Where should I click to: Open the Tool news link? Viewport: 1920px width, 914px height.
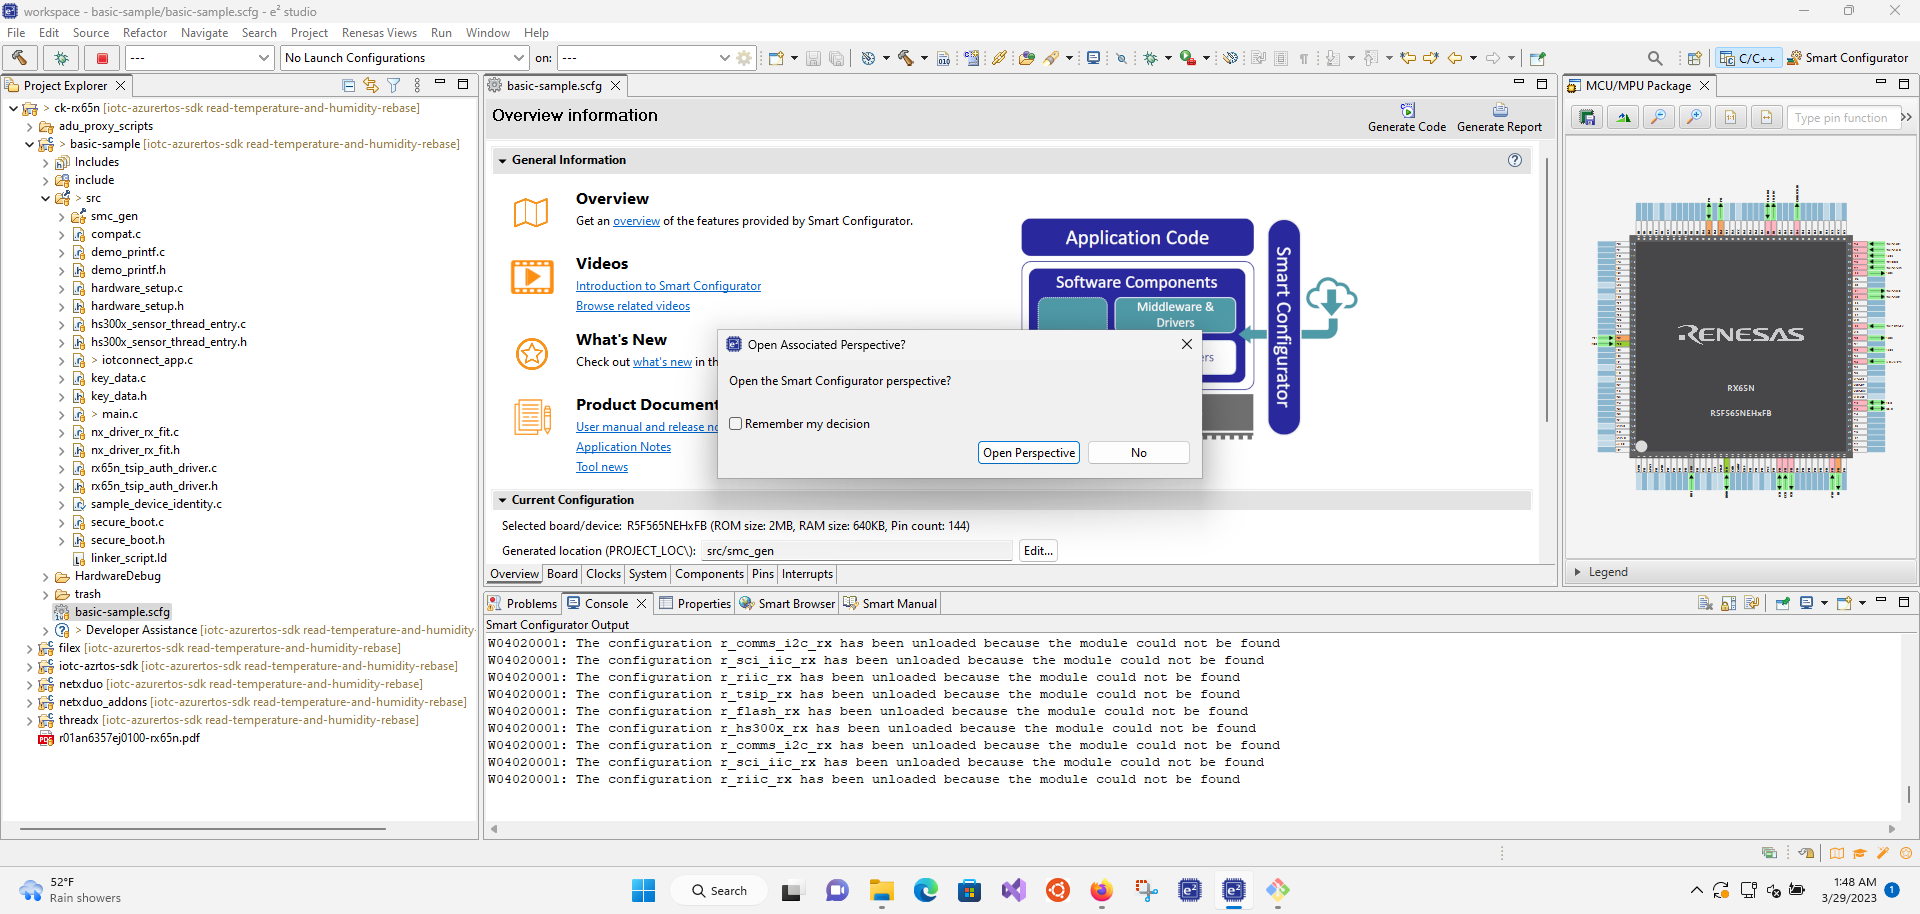pyautogui.click(x=602, y=467)
